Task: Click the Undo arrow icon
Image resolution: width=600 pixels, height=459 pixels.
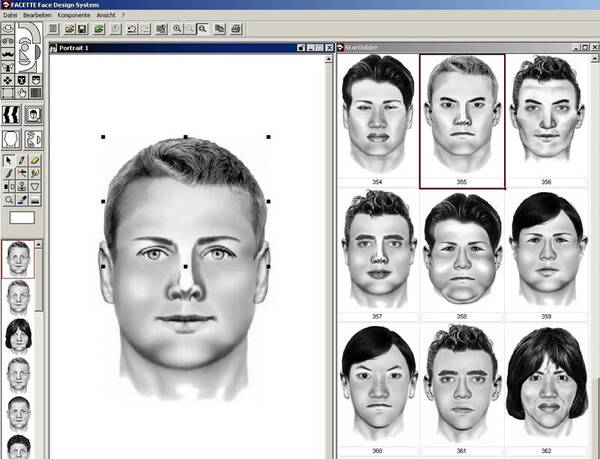Action: 130,30
